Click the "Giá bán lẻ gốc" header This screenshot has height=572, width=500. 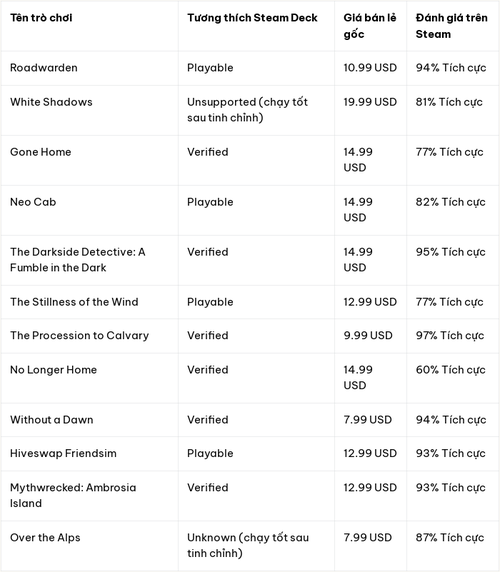click(370, 26)
